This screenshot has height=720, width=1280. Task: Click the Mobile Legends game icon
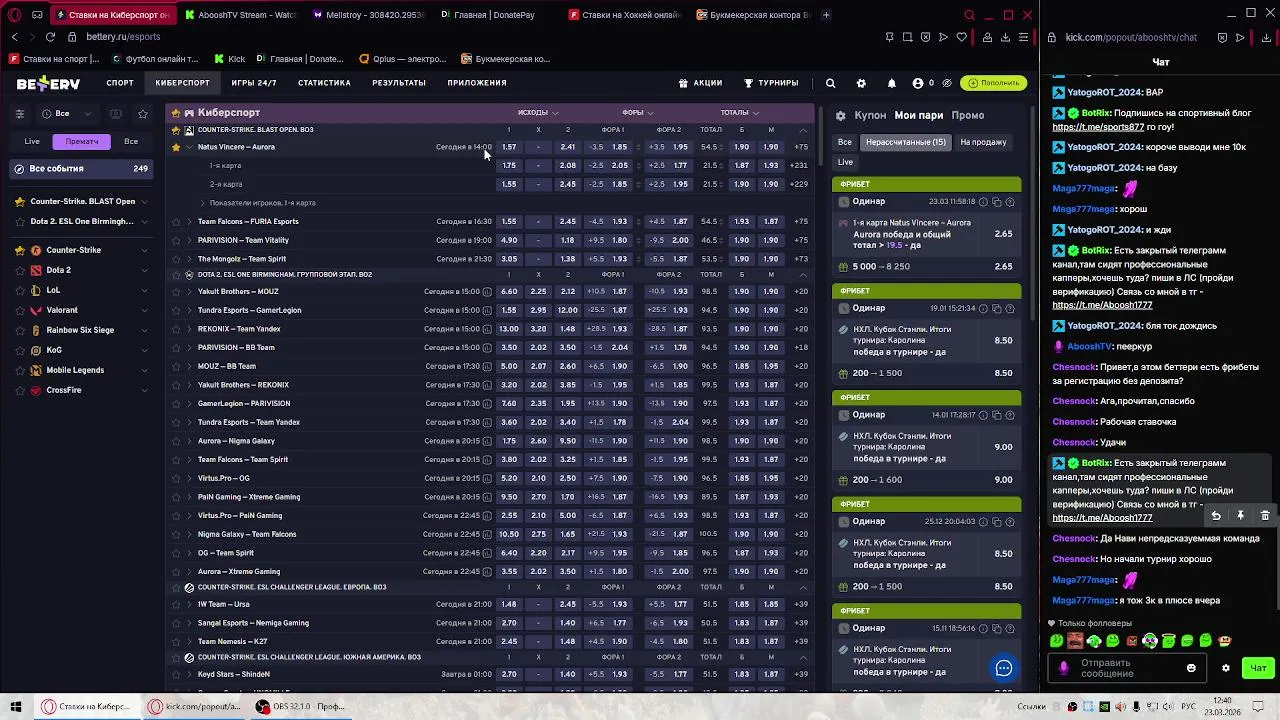click(x=36, y=370)
